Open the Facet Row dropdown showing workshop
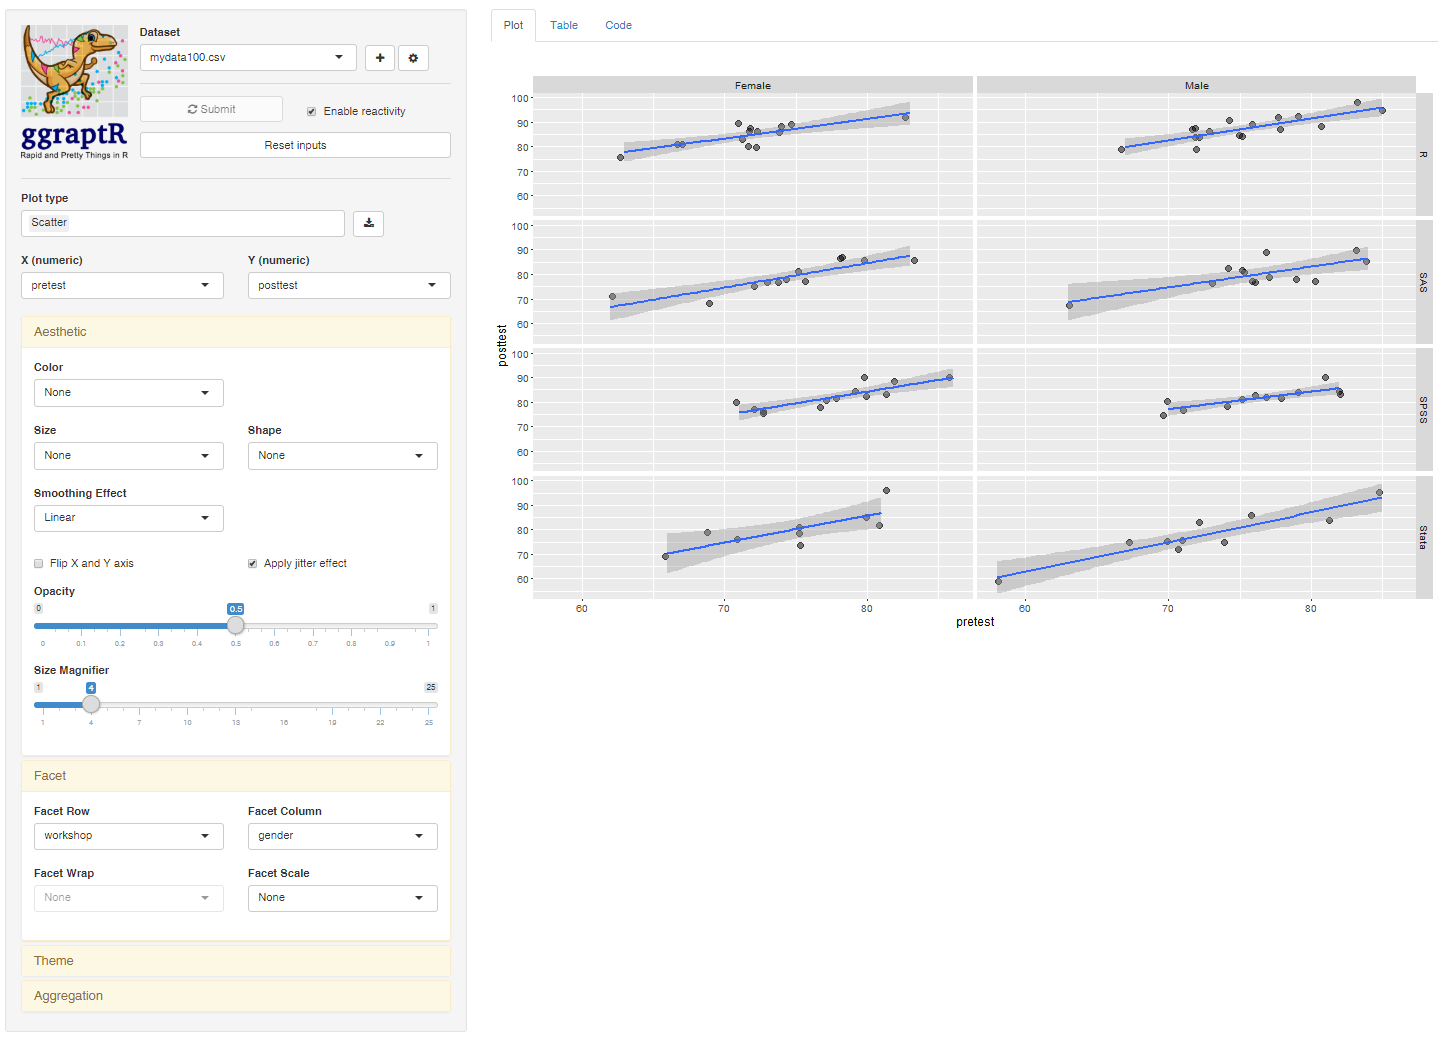This screenshot has width=1443, height=1045. pos(128,835)
